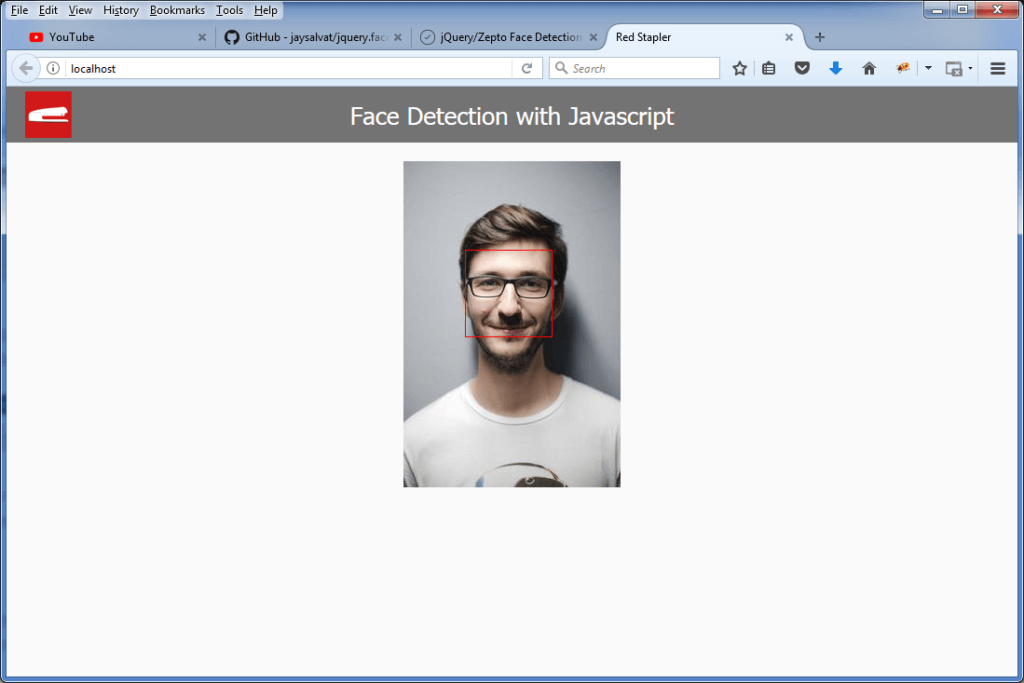Open the back button history dropdown

tap(26, 68)
